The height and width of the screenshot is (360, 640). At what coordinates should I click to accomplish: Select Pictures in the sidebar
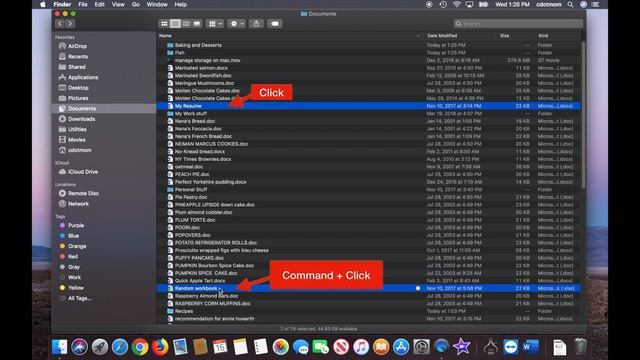(x=78, y=98)
